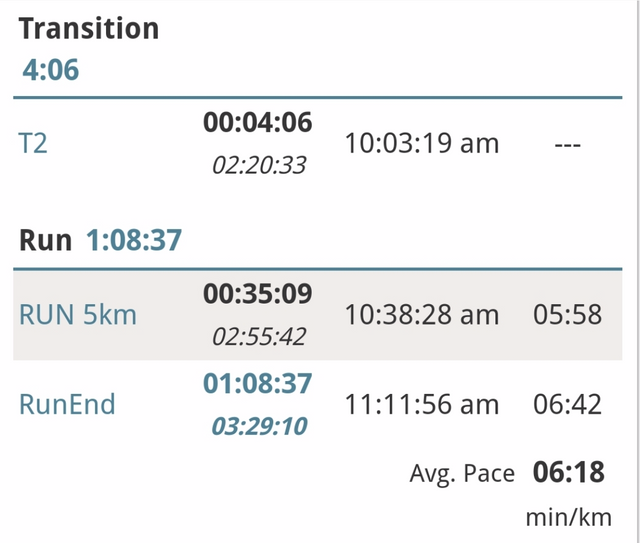The image size is (640, 543).
Task: Open the RunEnd split link
Action: click(67, 404)
